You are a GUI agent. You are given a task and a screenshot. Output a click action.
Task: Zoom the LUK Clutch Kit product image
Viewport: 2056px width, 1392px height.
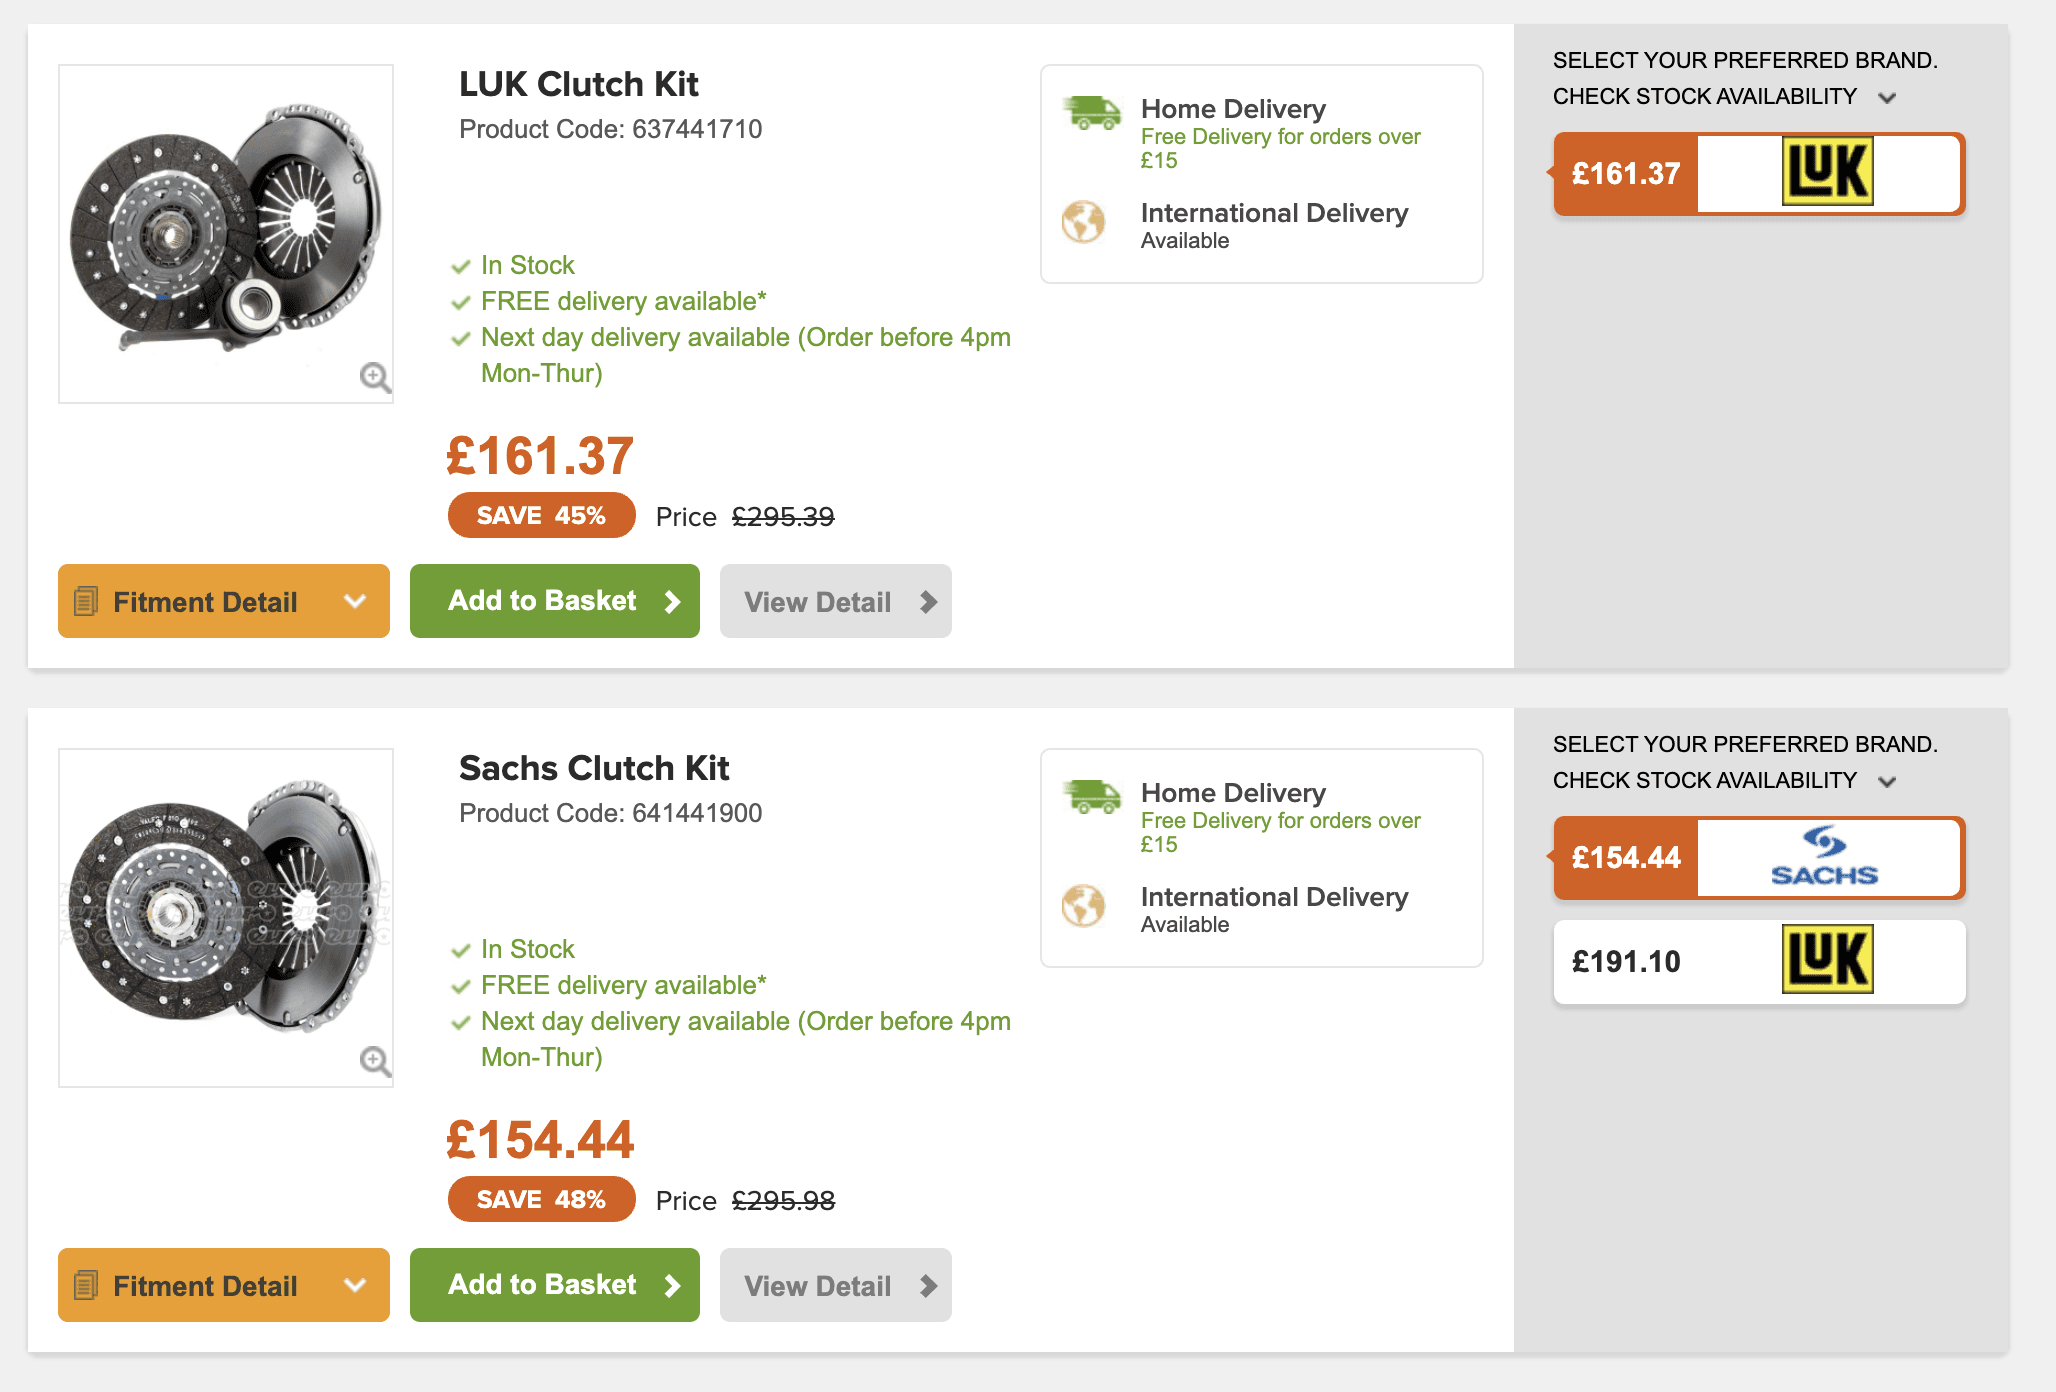[x=375, y=377]
